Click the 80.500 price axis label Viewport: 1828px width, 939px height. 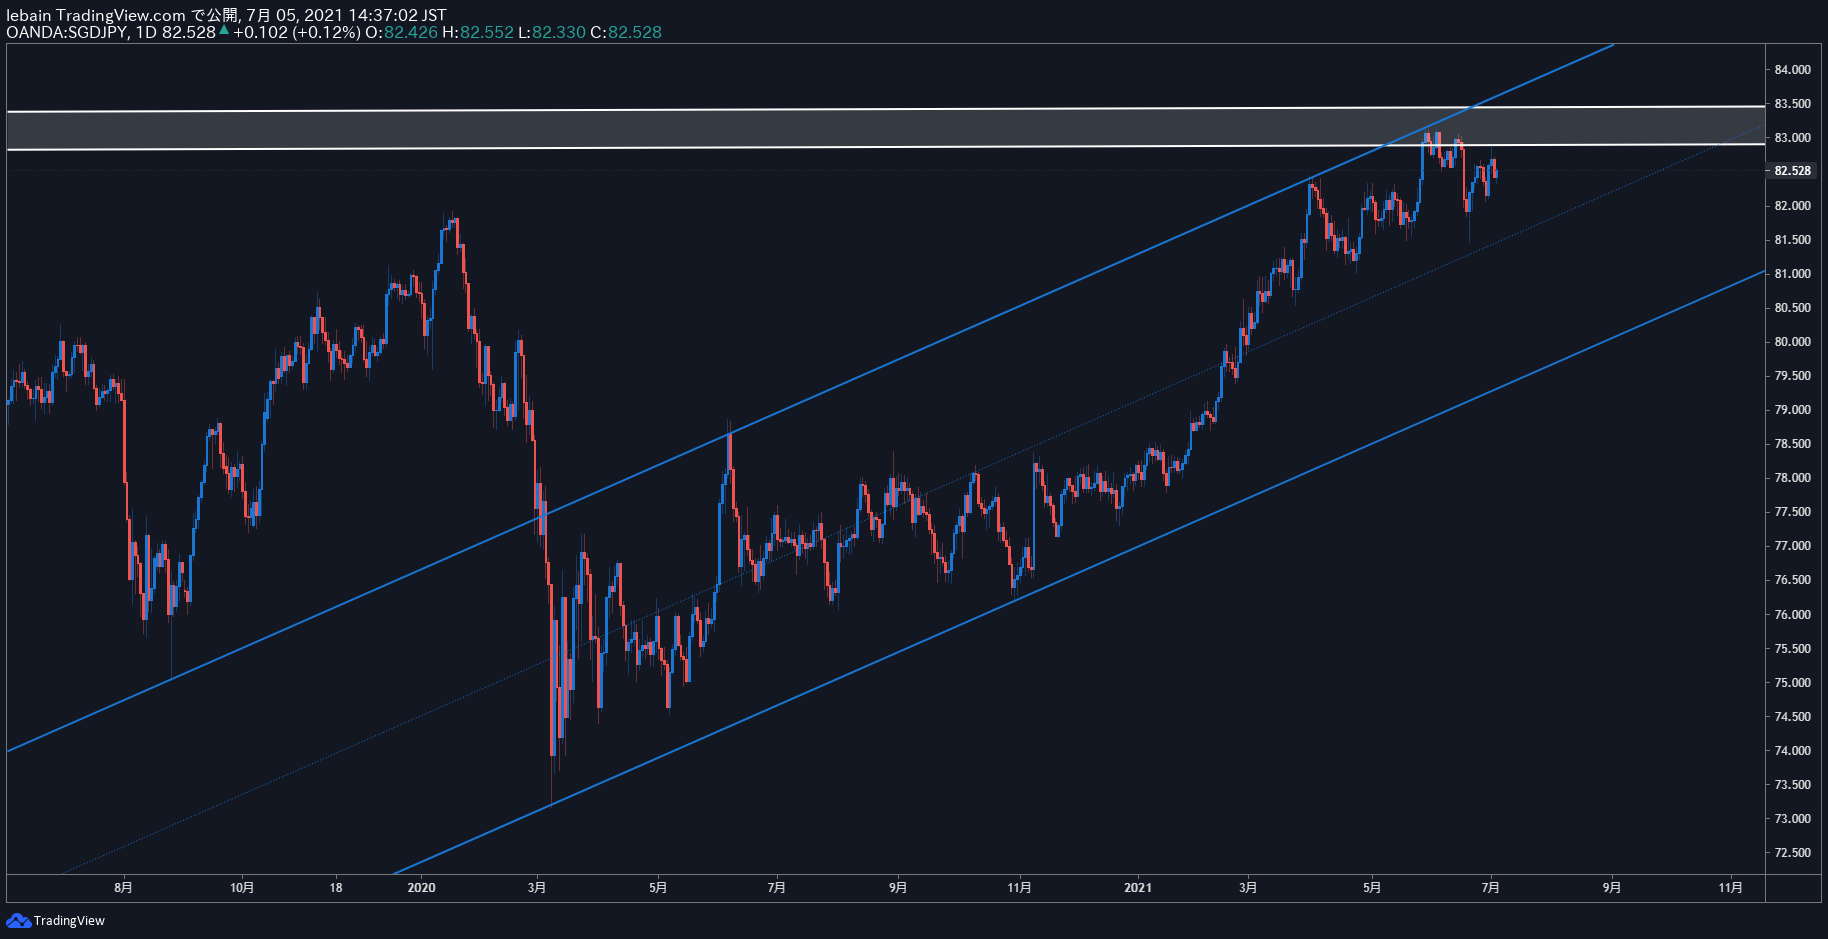click(1793, 308)
